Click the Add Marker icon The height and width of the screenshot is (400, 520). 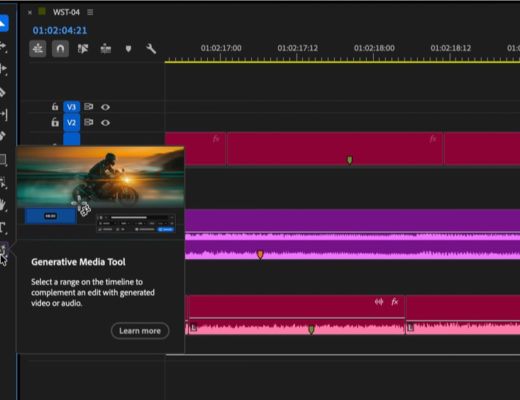[x=128, y=49]
